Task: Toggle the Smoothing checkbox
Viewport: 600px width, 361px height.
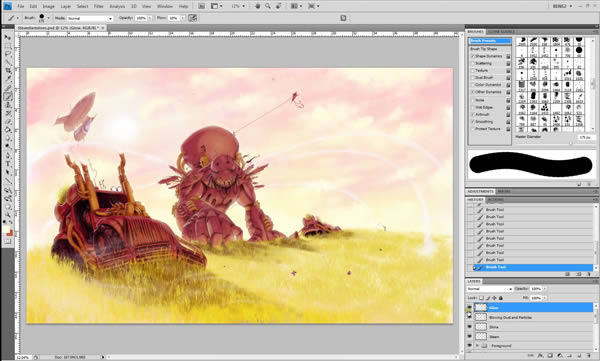Action: pos(473,122)
